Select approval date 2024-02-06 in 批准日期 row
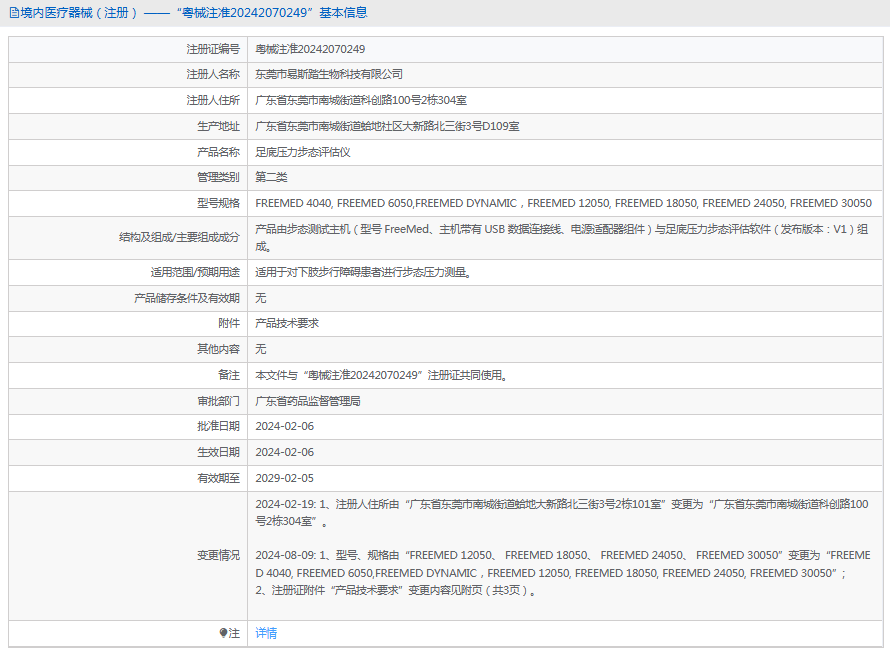The height and width of the screenshot is (651, 890). [284, 426]
